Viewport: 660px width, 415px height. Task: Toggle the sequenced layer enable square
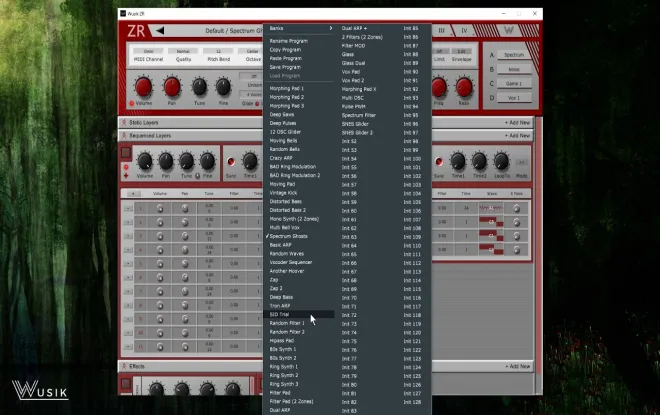(126, 152)
